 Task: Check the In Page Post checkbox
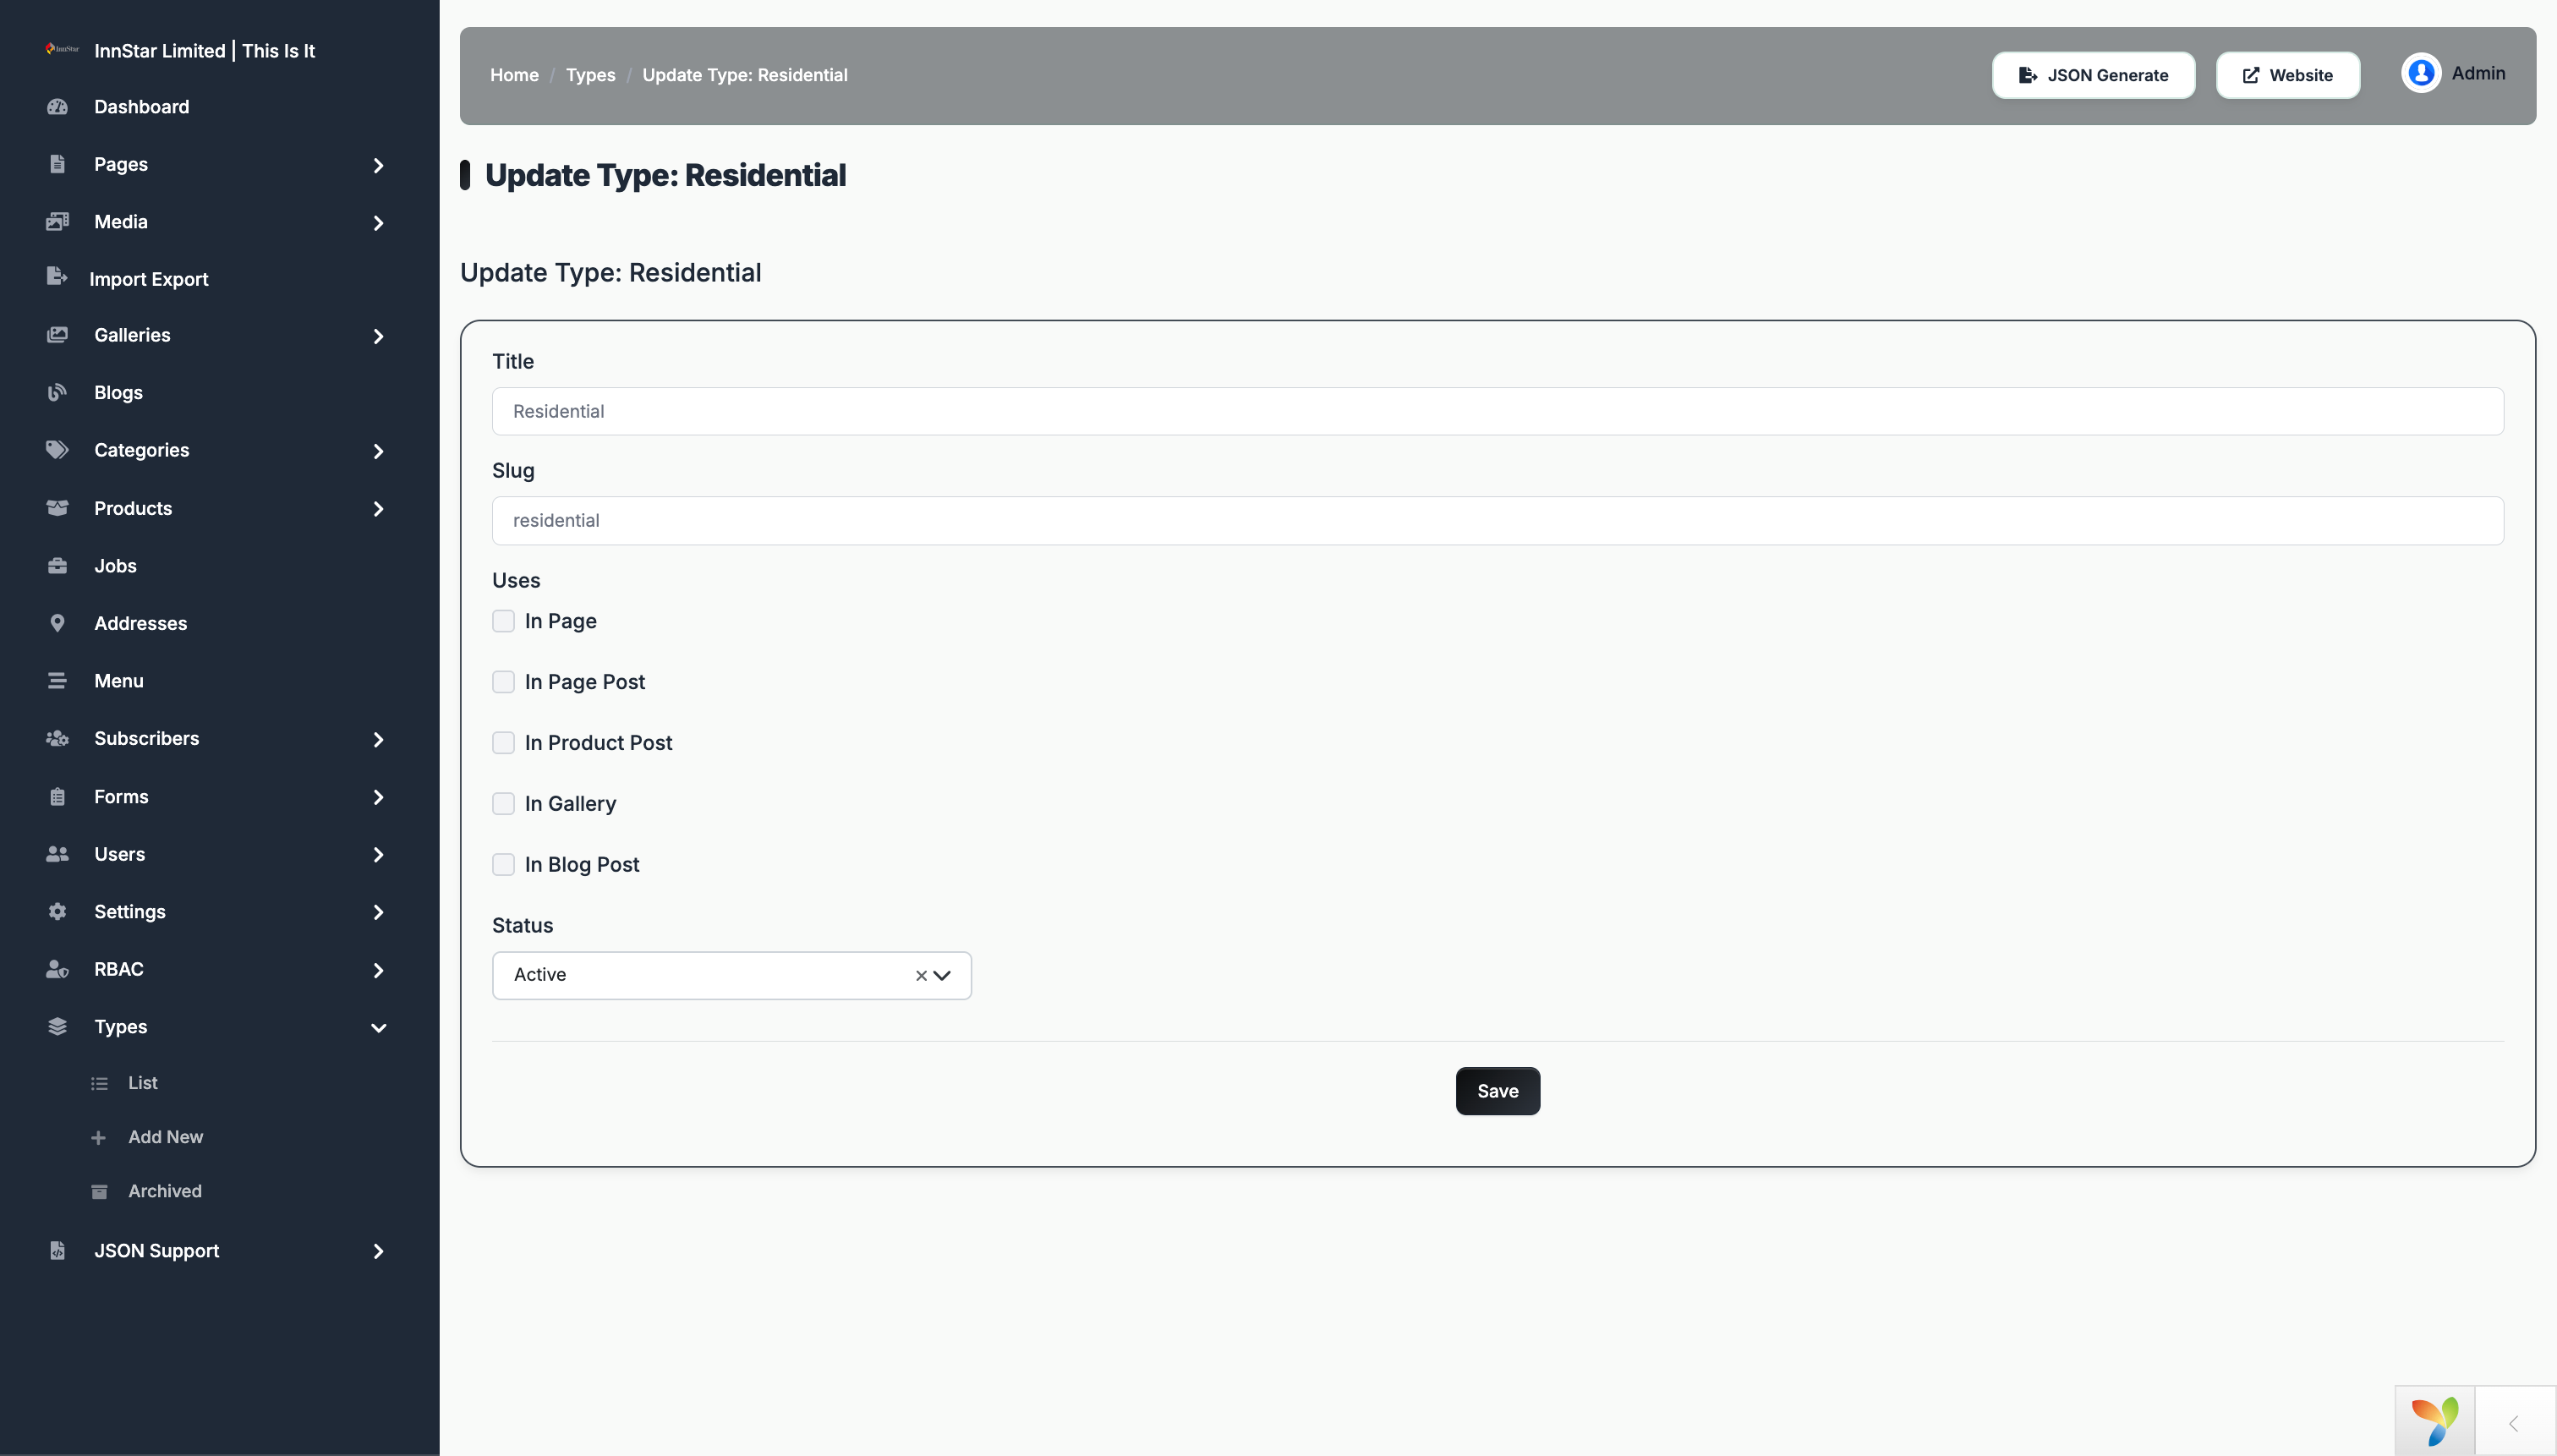coord(503,682)
